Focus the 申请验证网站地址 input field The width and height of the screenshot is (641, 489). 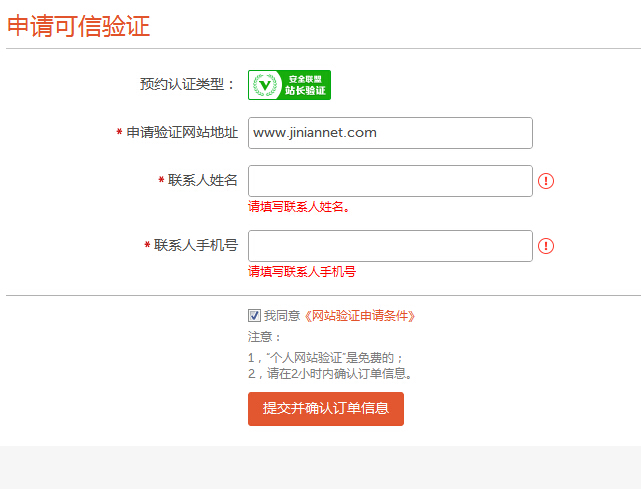tap(390, 133)
